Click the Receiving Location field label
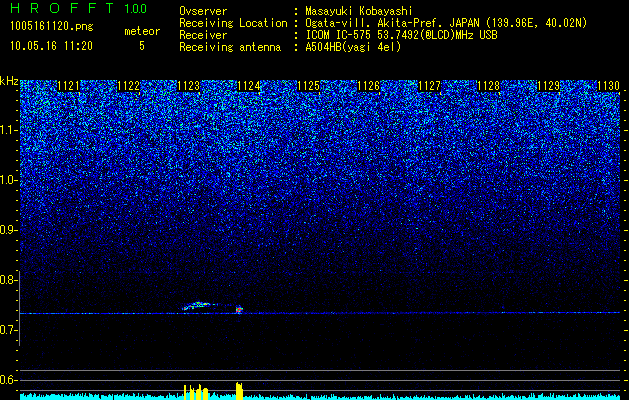 [233, 23]
